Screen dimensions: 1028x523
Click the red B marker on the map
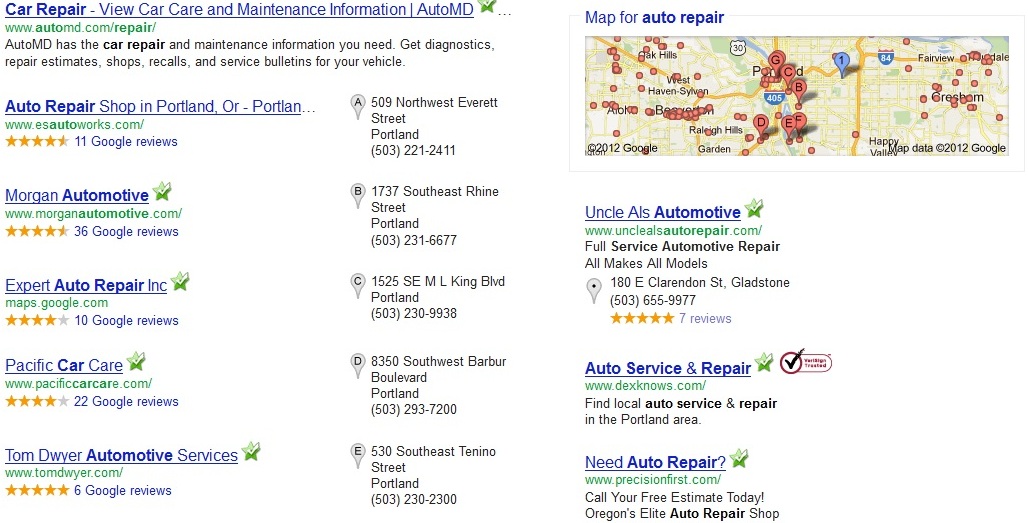click(x=798, y=90)
